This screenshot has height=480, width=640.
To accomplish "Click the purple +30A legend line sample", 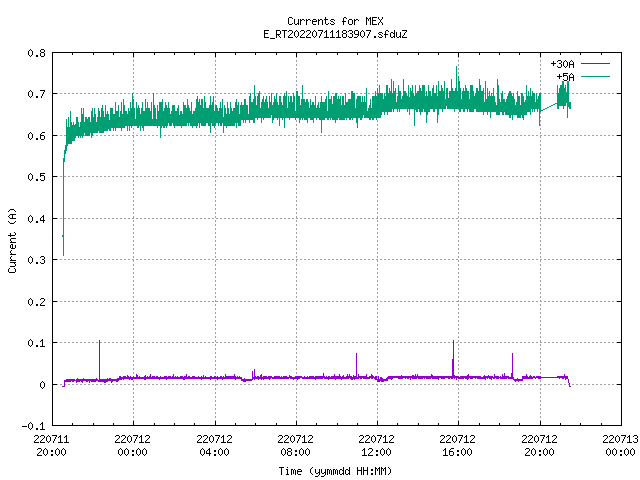I will pos(595,64).
